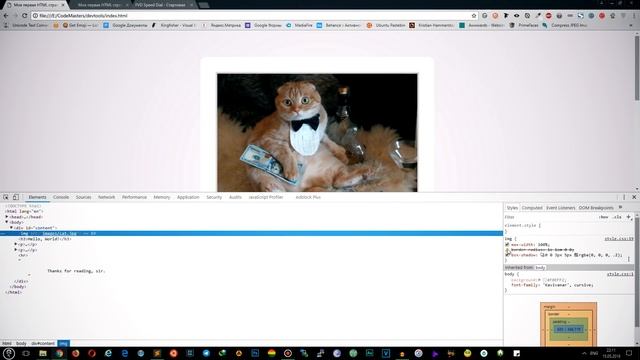Open the Compress JPEG bookmark
Viewport: 640px width, 360px height.
pos(565,25)
